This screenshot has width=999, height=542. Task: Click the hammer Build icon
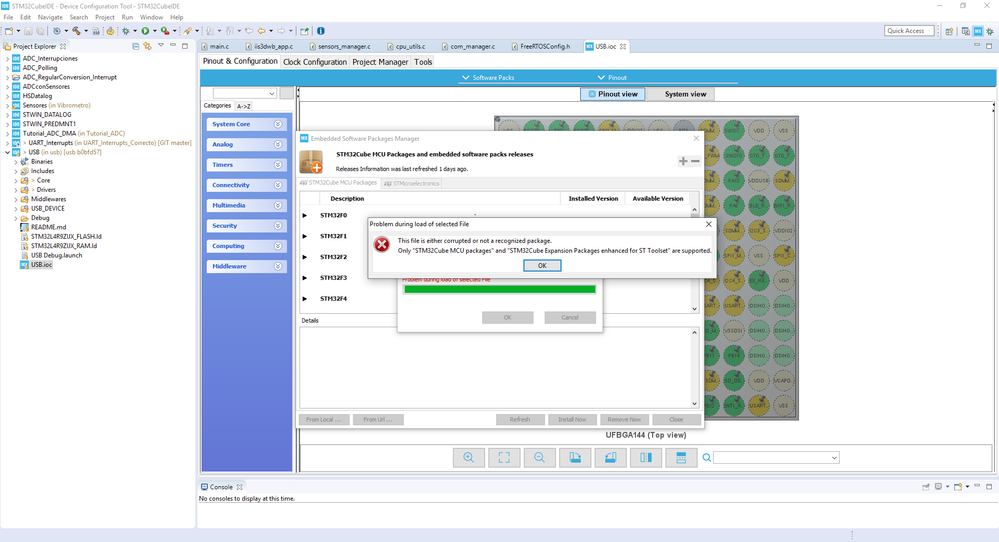(76, 31)
